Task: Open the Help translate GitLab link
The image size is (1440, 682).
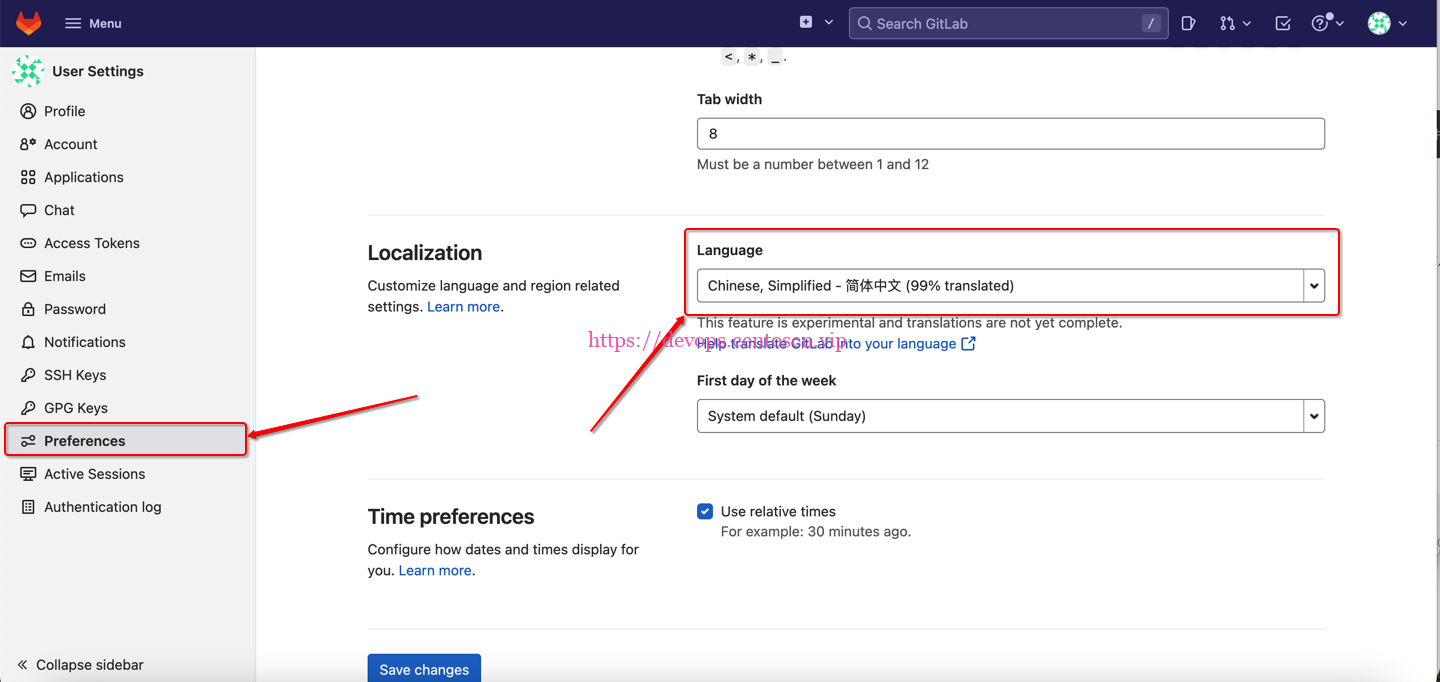Action: [836, 344]
